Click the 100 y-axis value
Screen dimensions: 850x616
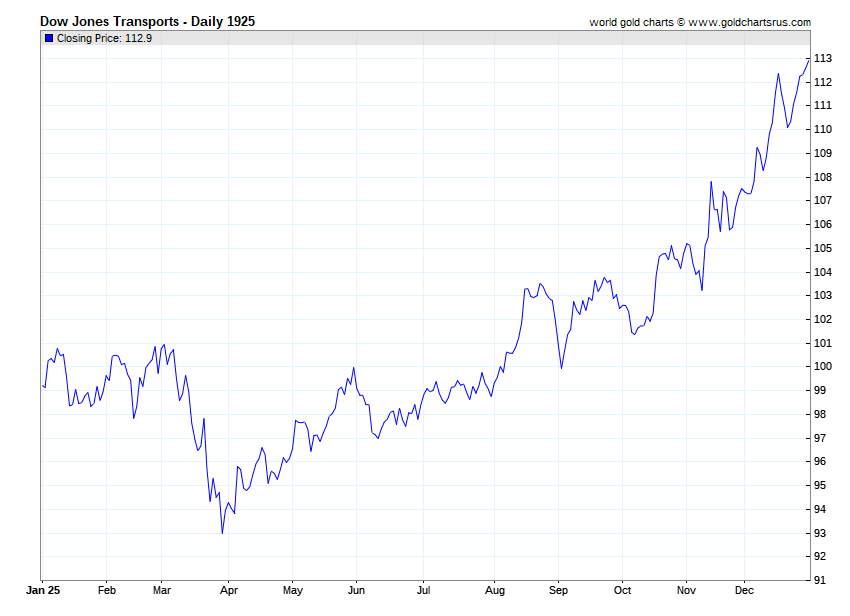click(823, 367)
